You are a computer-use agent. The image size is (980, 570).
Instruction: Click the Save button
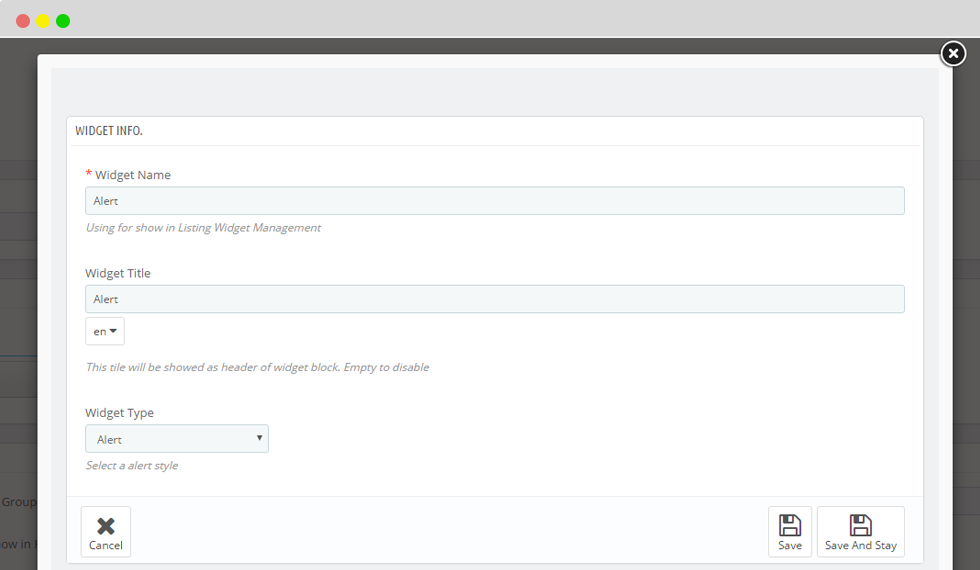pyautogui.click(x=790, y=532)
